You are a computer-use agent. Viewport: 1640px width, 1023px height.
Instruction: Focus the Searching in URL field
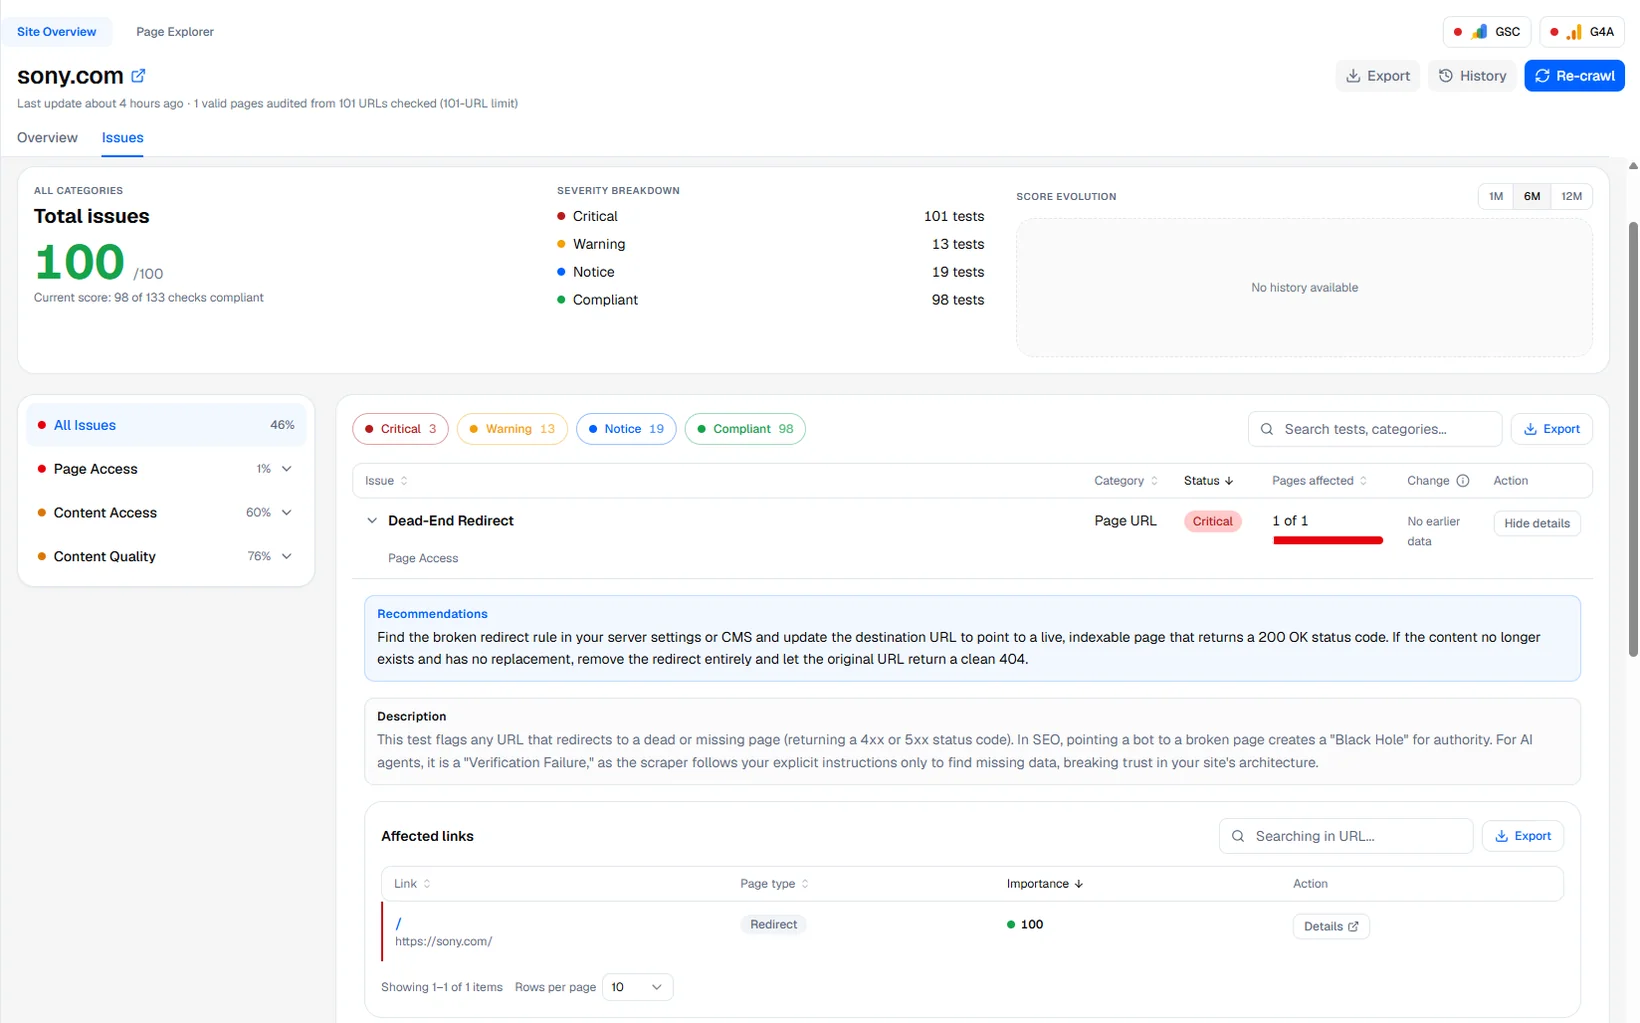click(1346, 836)
